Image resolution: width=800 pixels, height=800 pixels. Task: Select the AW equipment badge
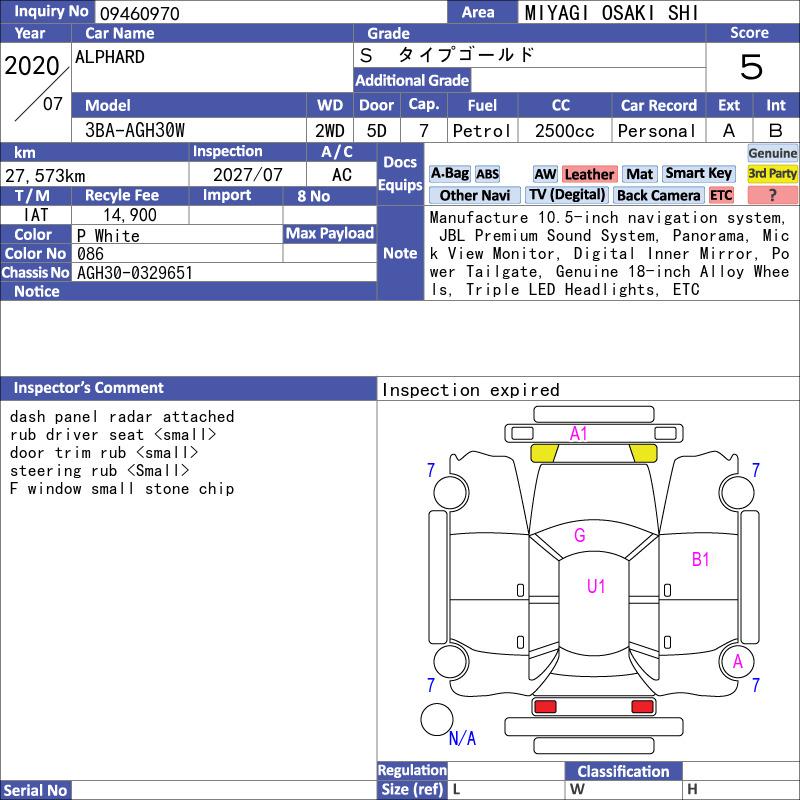tap(545, 174)
